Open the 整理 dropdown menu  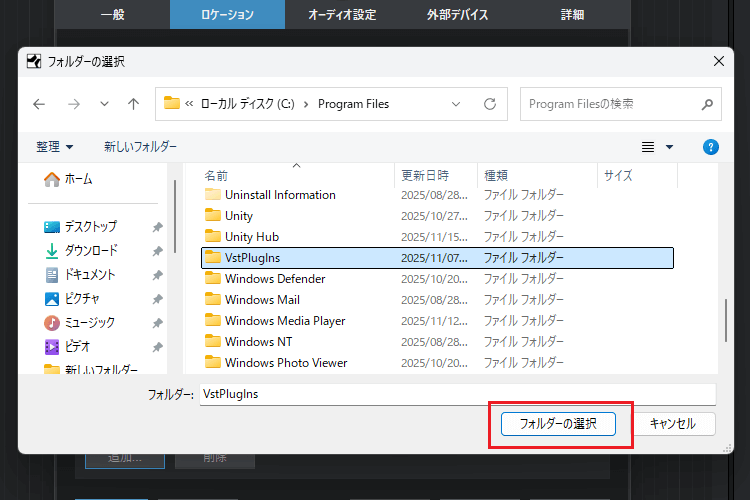55,147
